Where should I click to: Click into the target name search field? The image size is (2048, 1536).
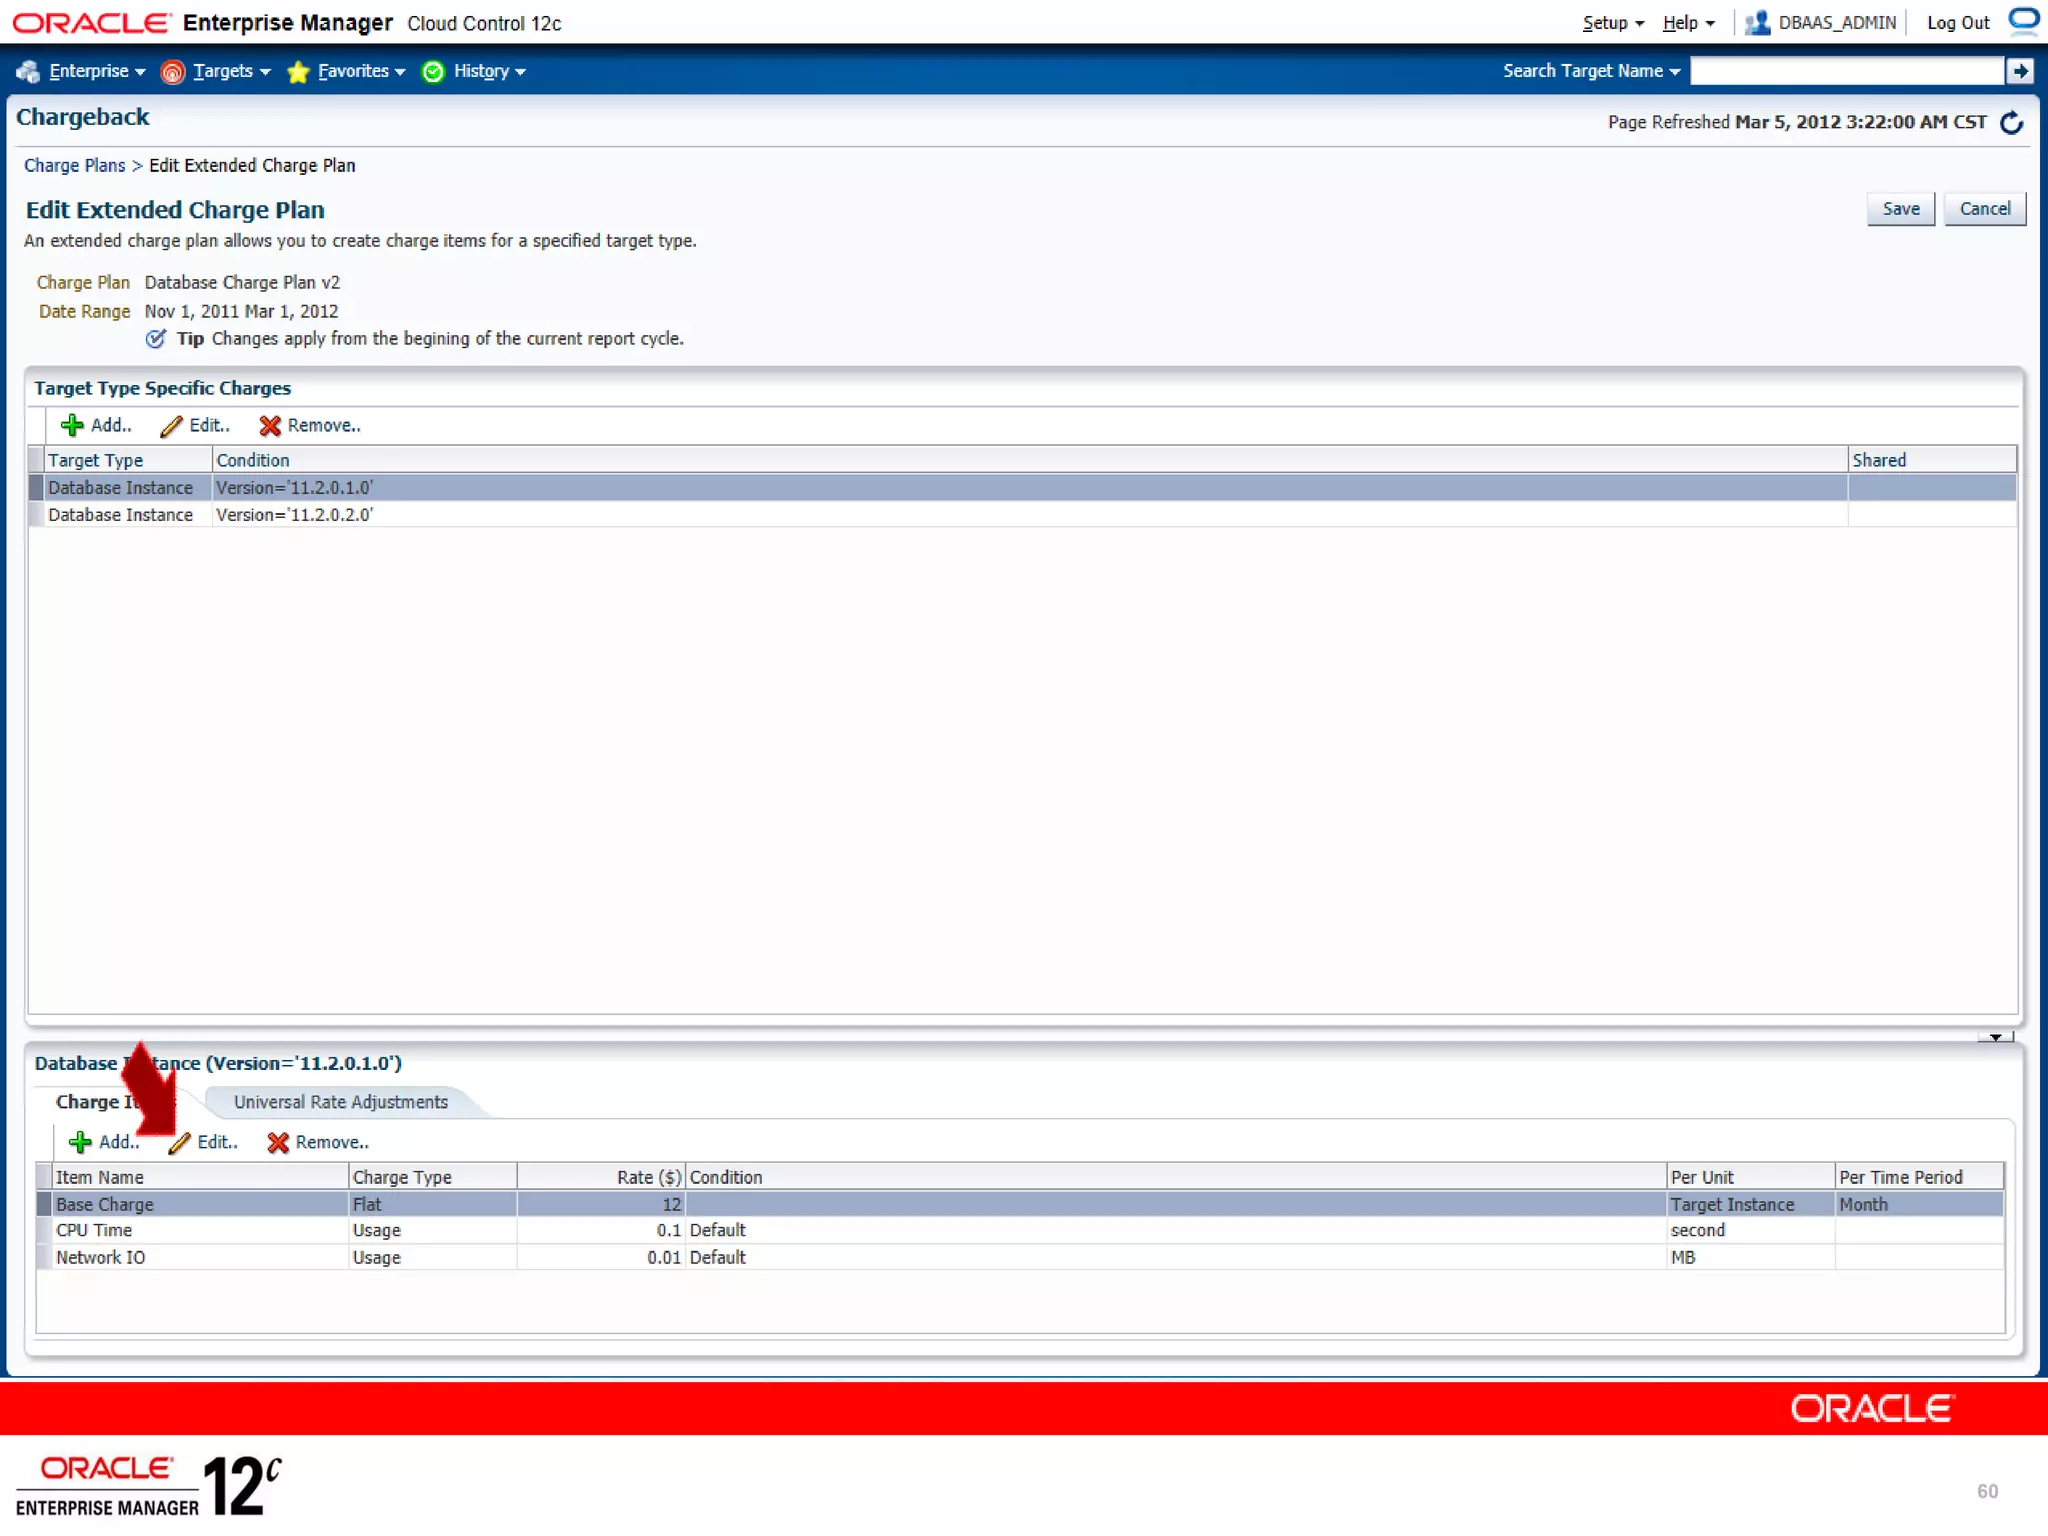(x=1846, y=71)
